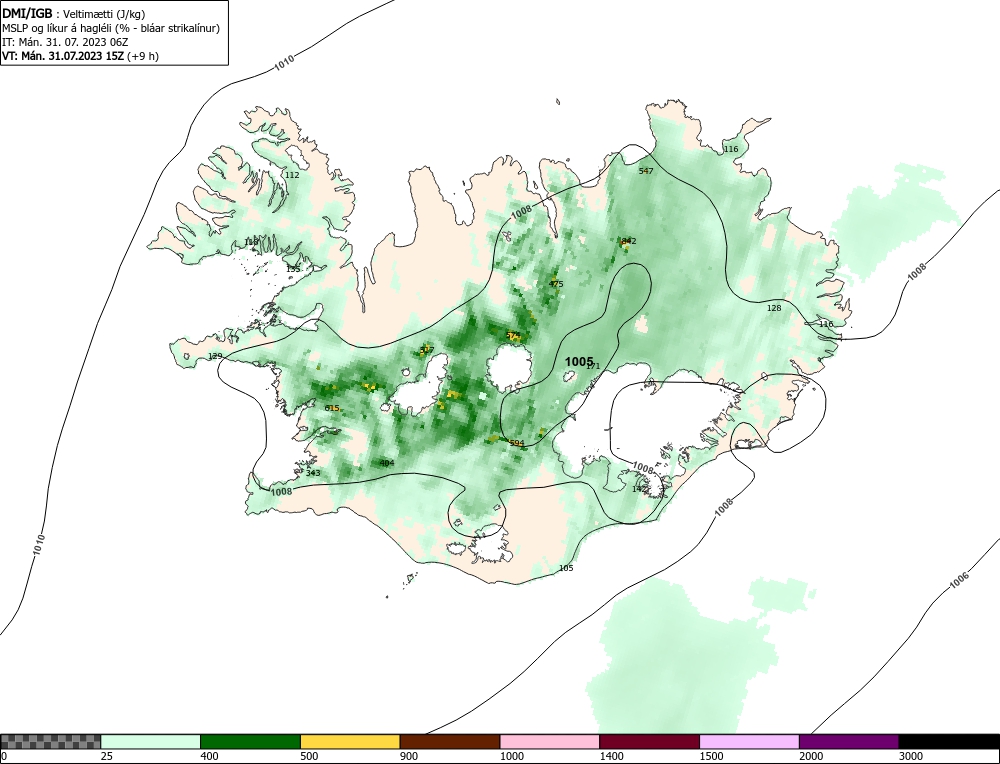
Task: Click the 404 value on the map
Action: 386,463
